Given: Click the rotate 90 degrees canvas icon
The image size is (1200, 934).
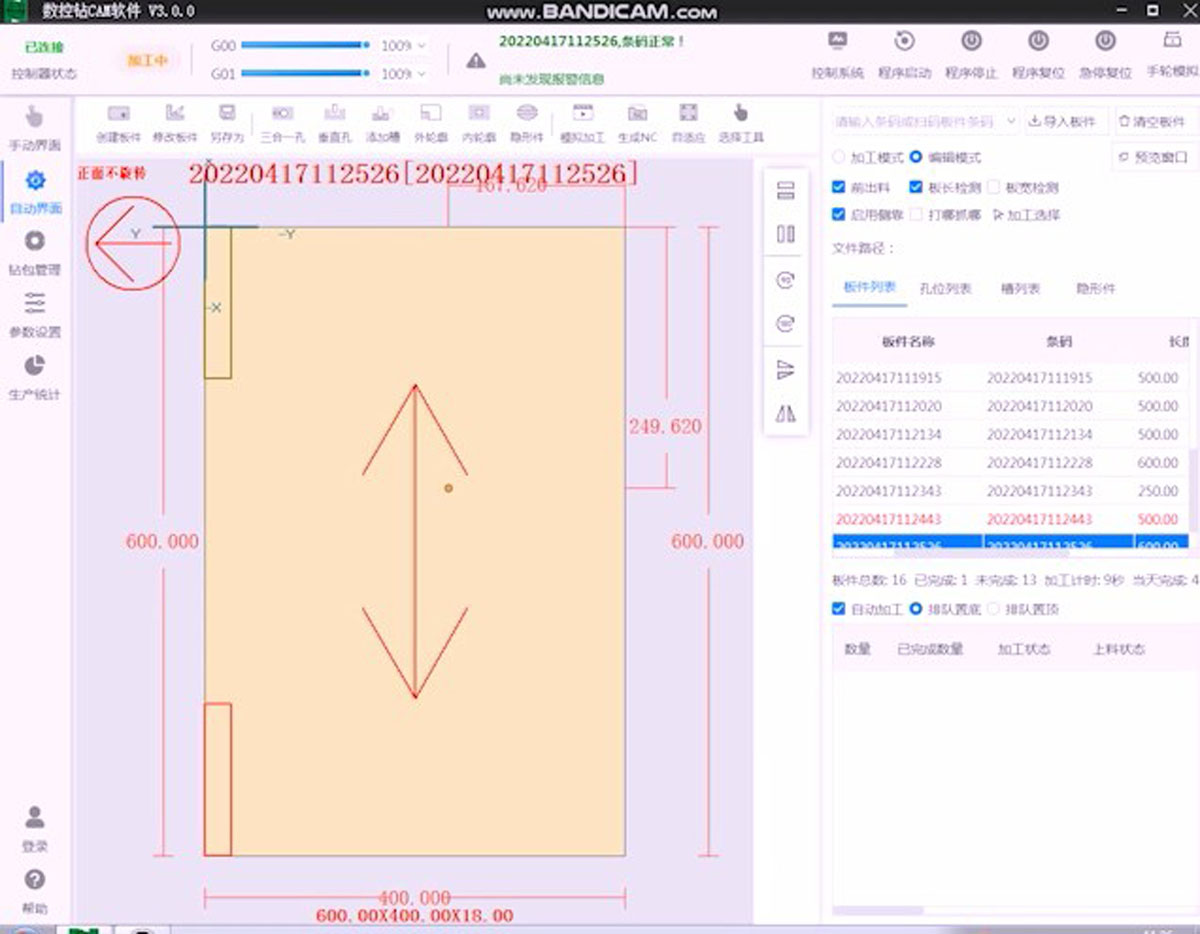Looking at the screenshot, I should tap(786, 281).
